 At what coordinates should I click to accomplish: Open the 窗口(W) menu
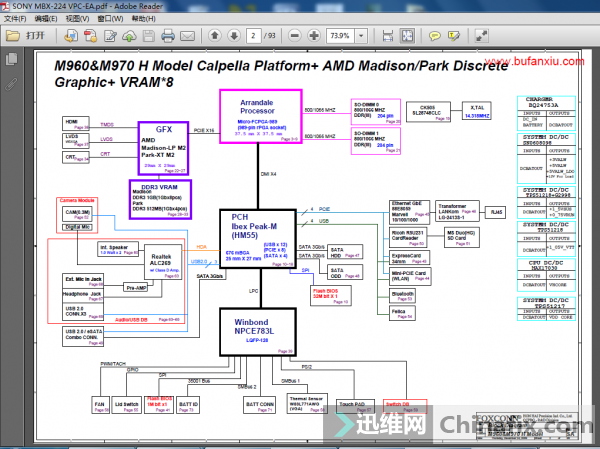(110, 19)
